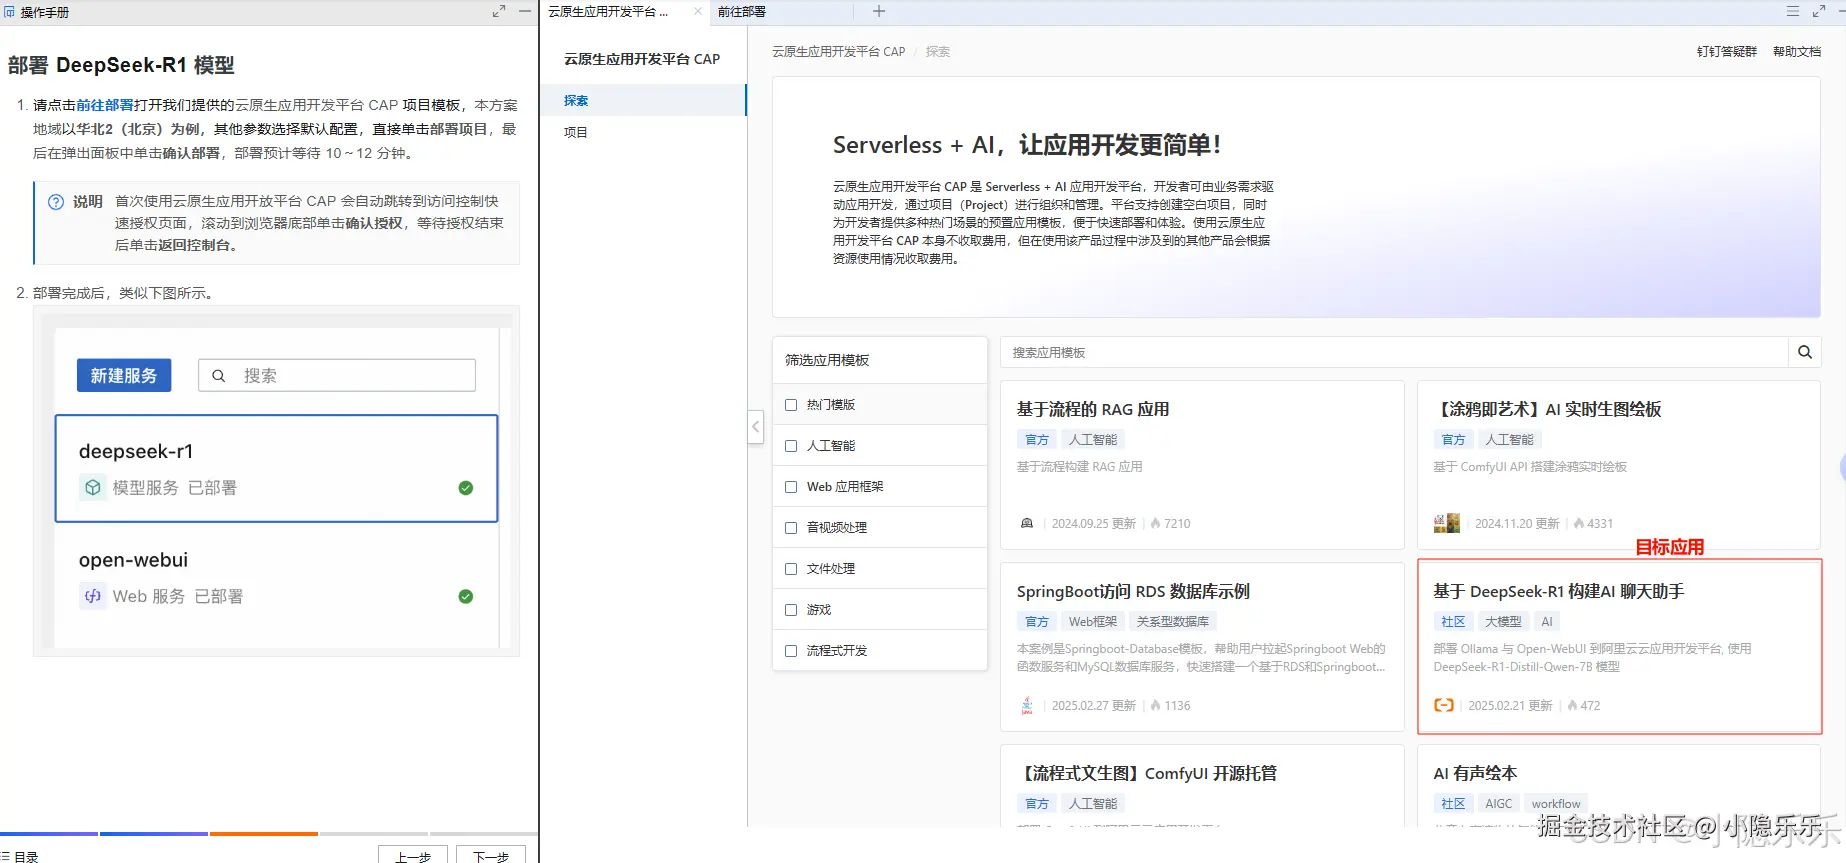
Task: Open a new tab with plus icon
Action: pos(879,12)
